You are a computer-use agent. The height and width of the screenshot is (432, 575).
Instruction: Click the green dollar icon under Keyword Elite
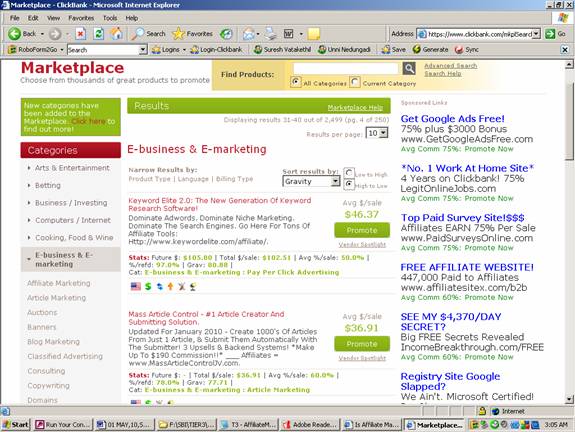(x=148, y=287)
